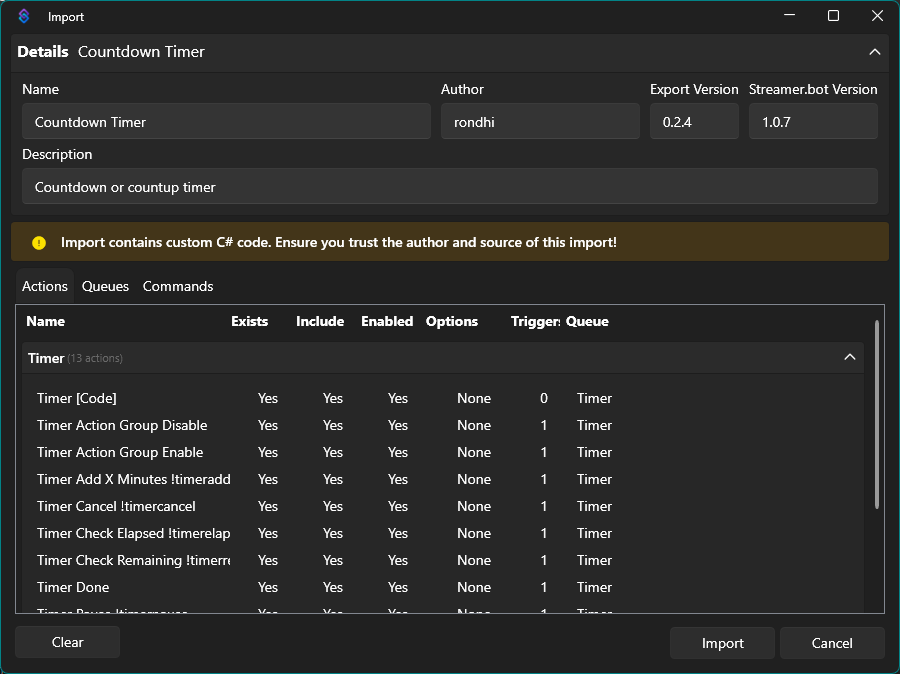The height and width of the screenshot is (674, 900).
Task: Click the Description field
Action: (449, 186)
